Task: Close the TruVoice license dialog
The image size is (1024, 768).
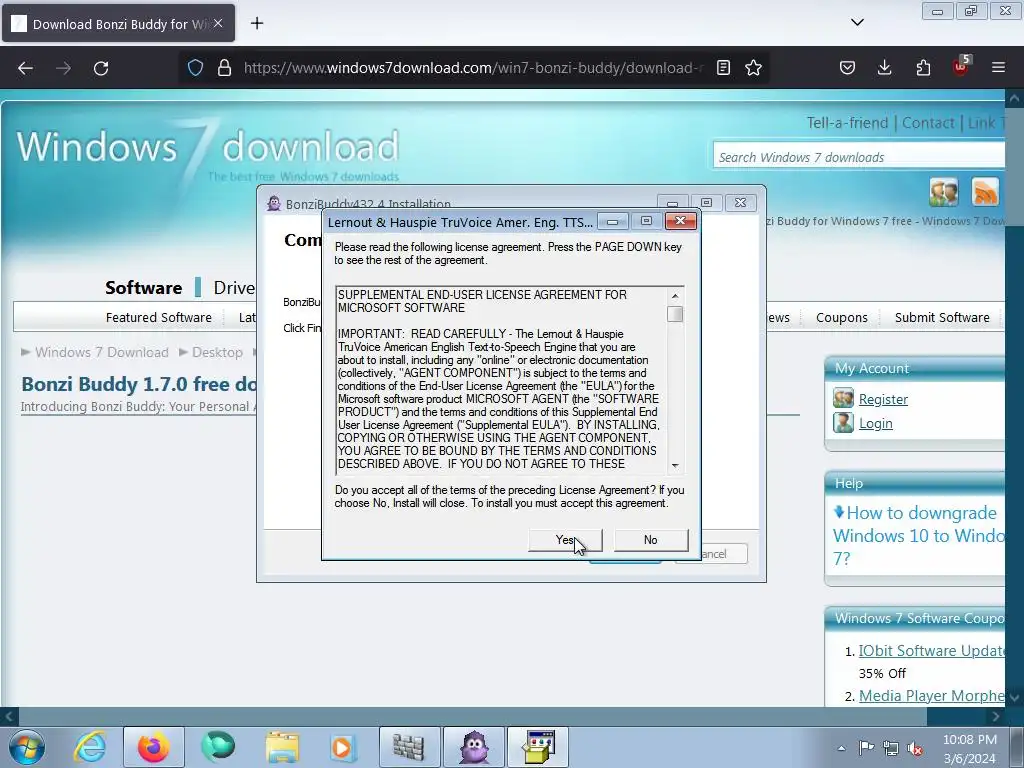Action: click(680, 221)
